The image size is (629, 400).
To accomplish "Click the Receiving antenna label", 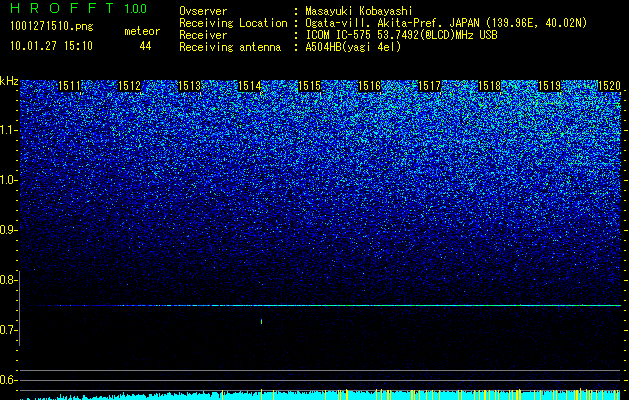I will coord(230,47).
